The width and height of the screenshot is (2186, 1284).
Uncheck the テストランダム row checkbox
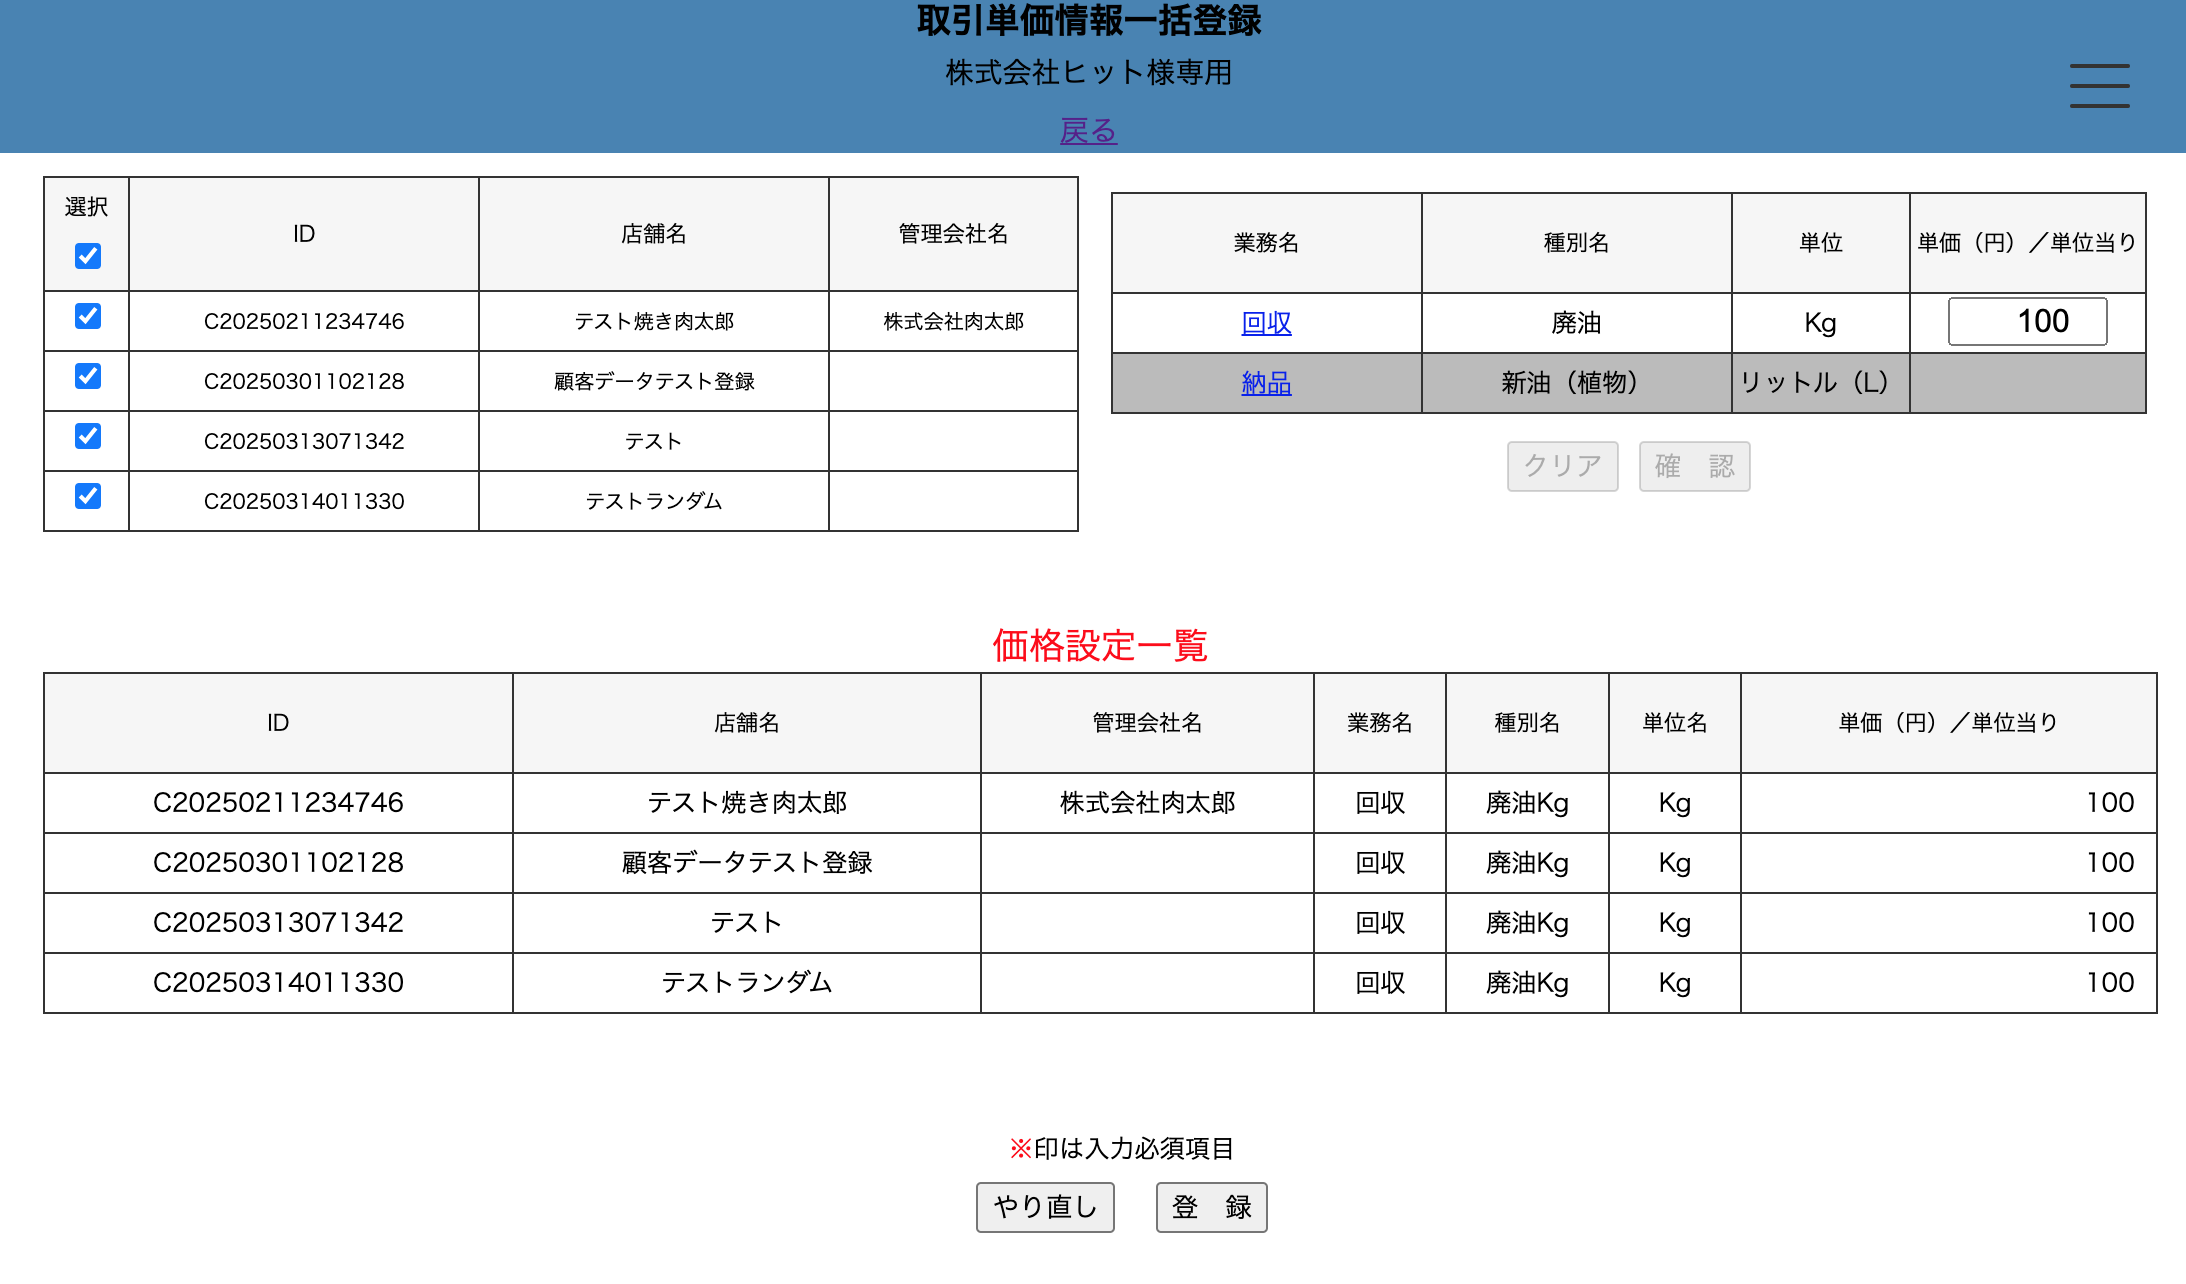88,497
